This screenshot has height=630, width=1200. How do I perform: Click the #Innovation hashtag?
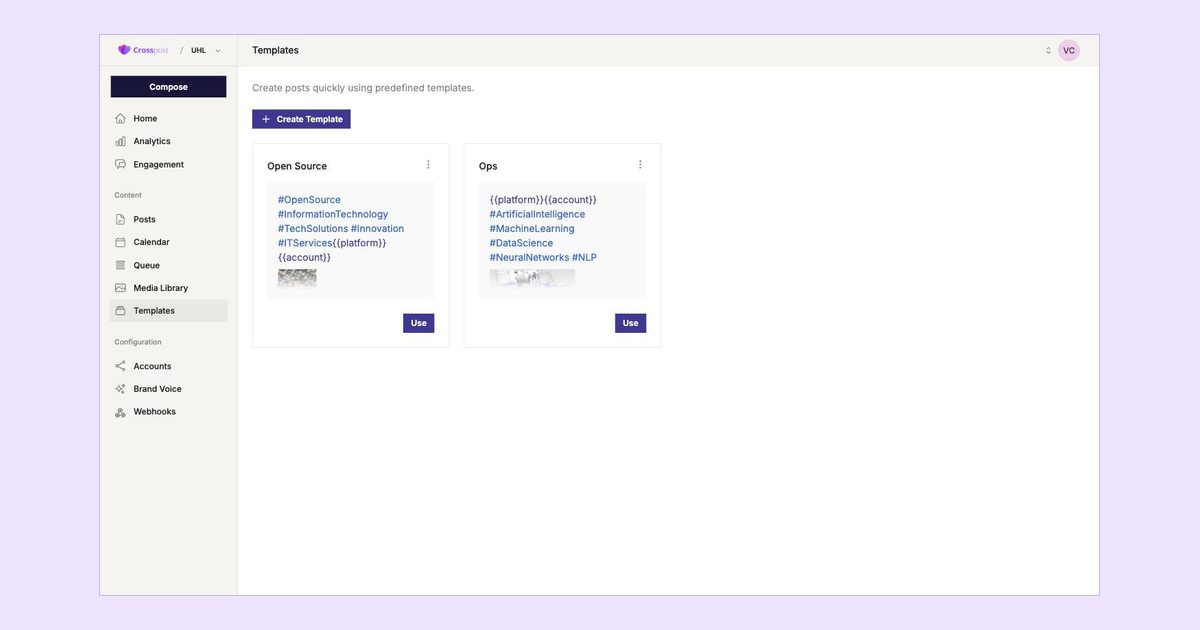point(378,229)
